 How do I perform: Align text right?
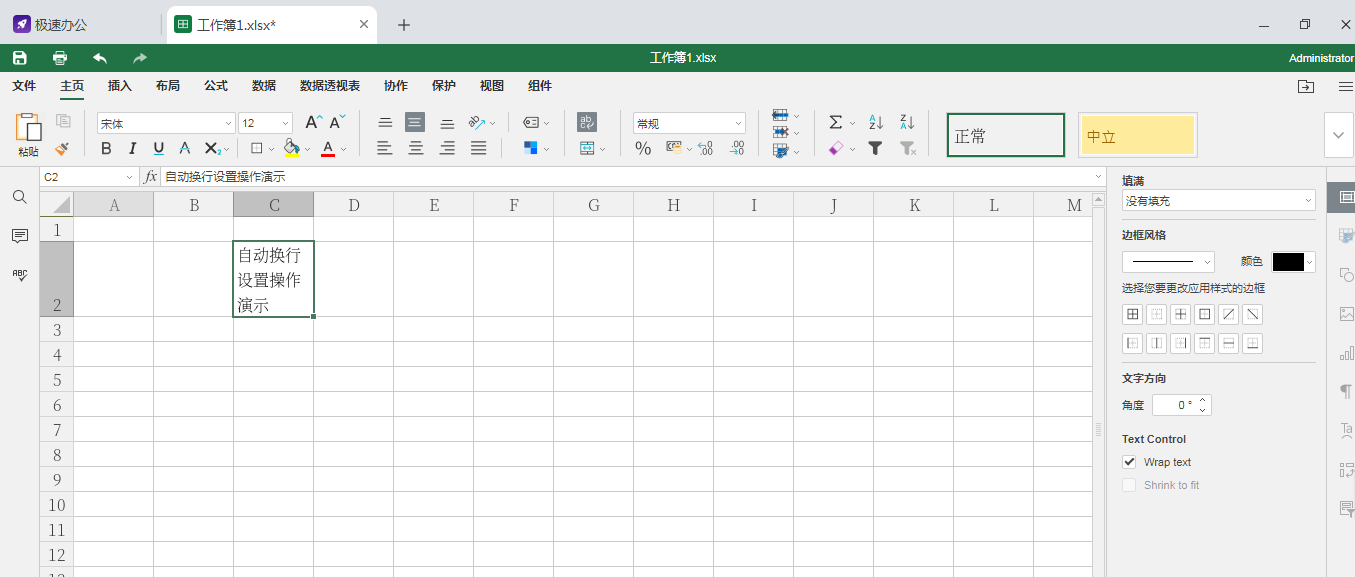[x=447, y=148]
